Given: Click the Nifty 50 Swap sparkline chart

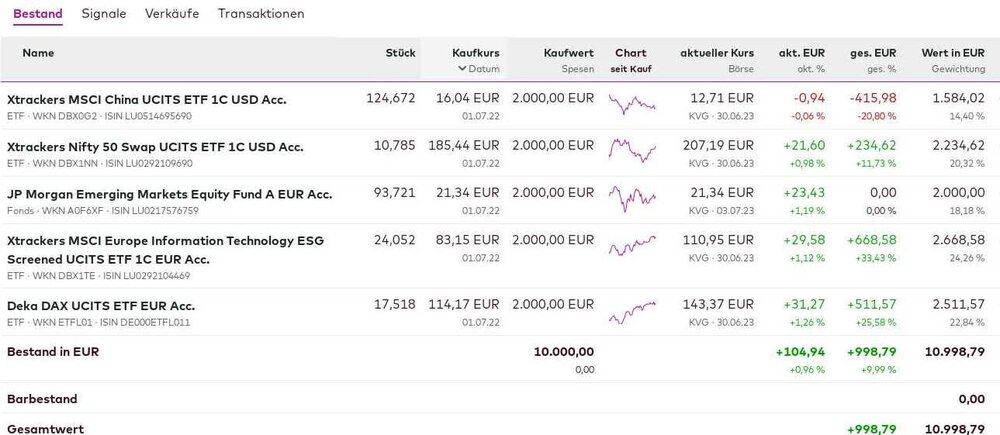Looking at the screenshot, I should (632, 152).
